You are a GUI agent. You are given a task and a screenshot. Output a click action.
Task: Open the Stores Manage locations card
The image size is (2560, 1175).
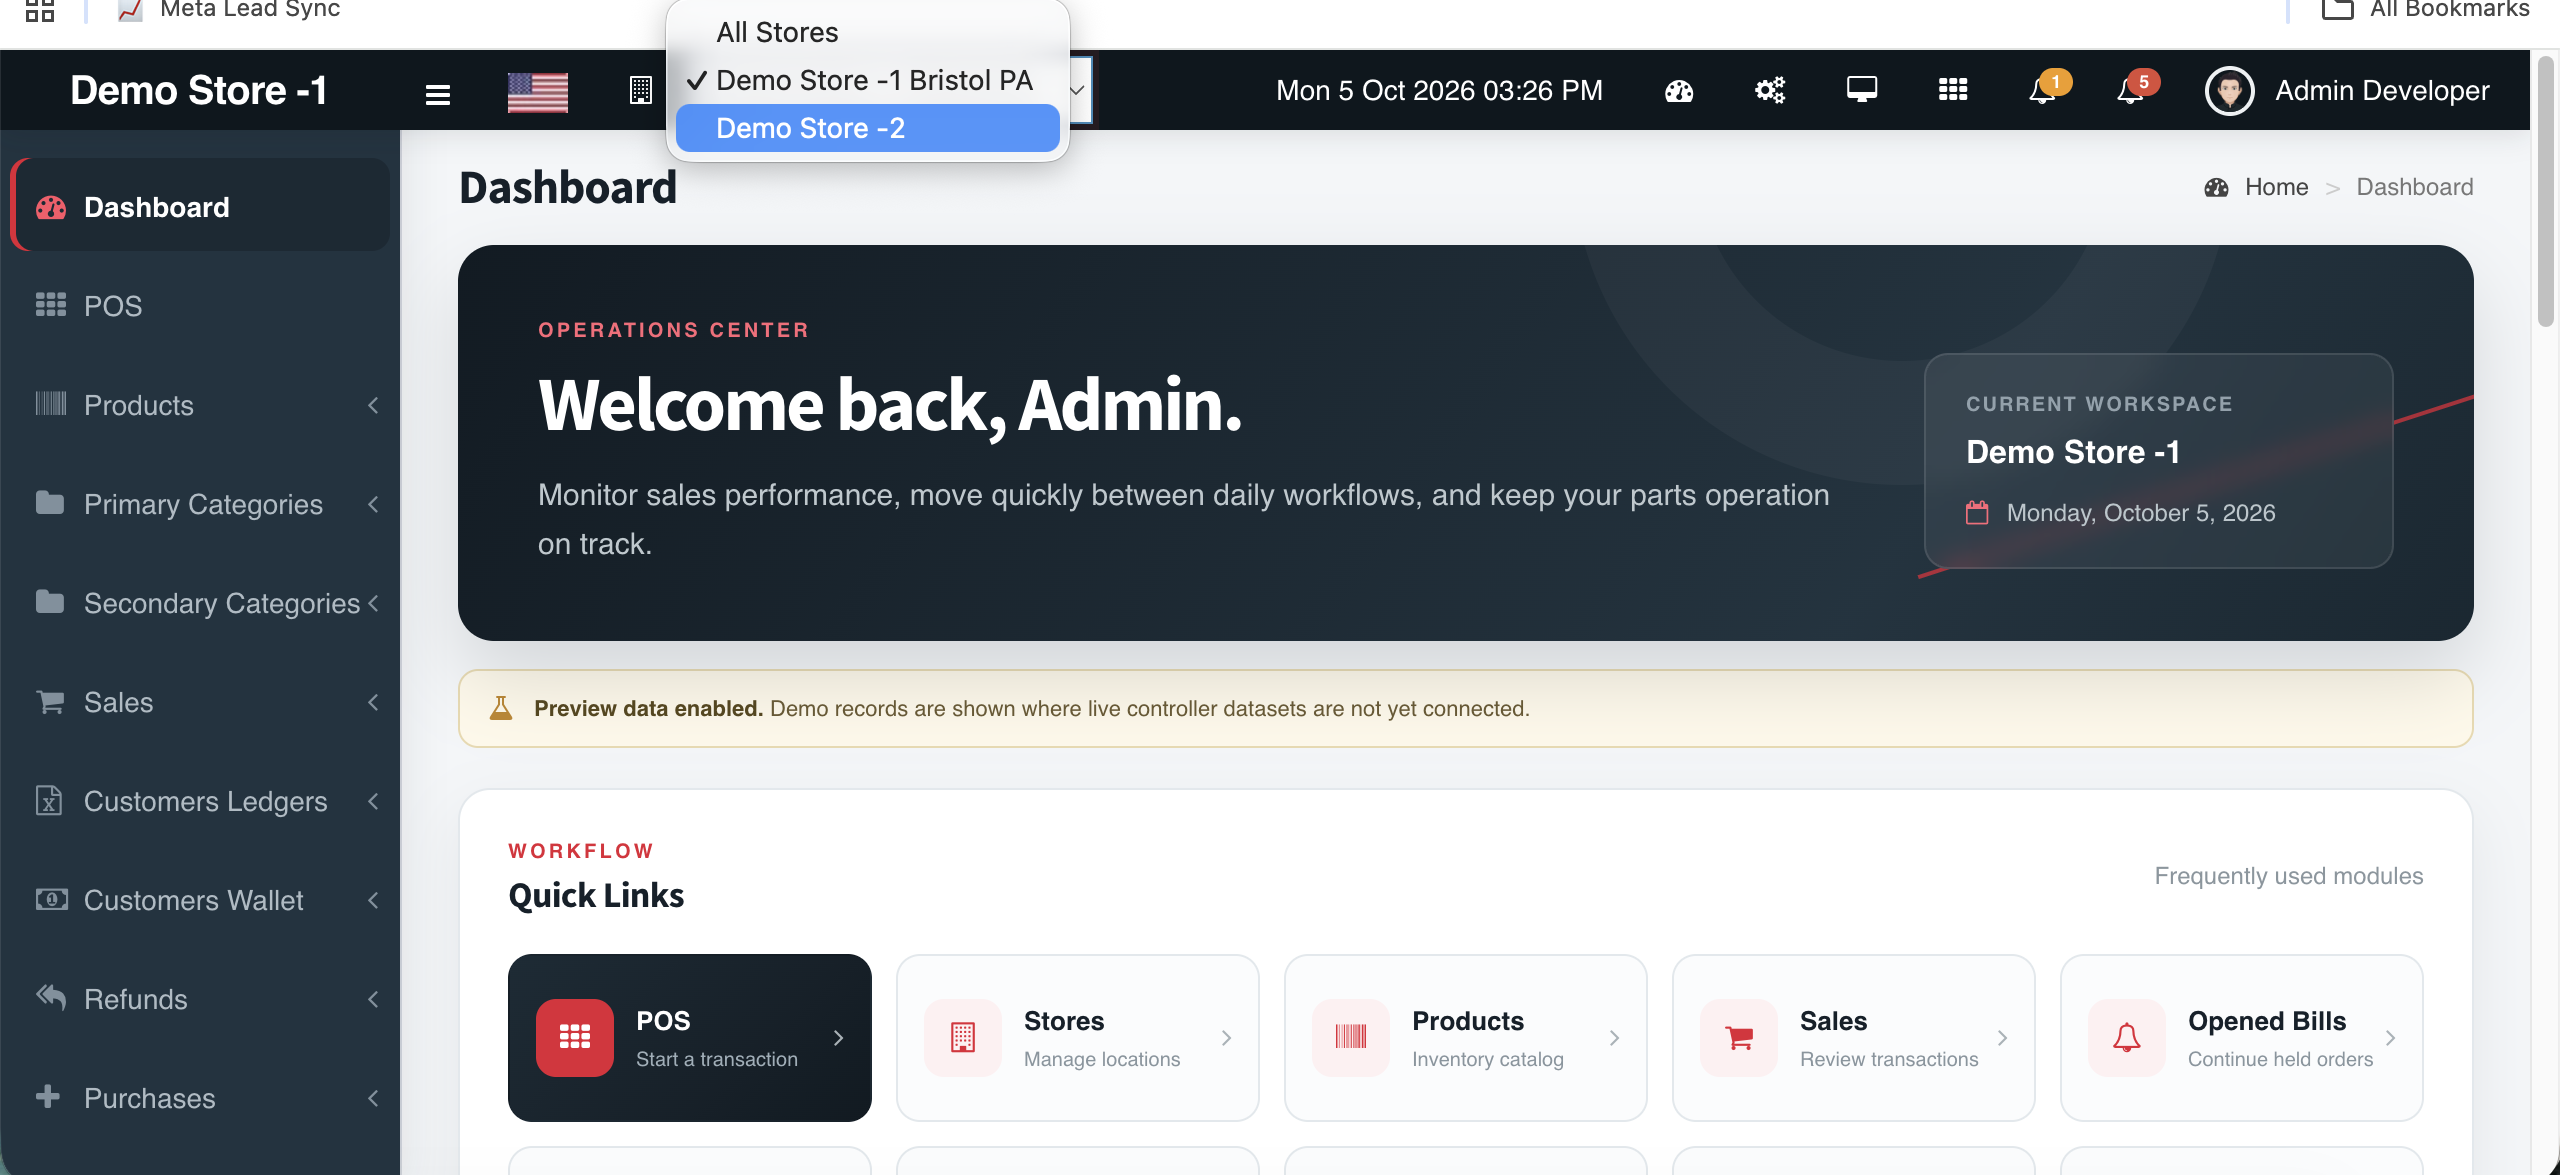pos(1078,1038)
